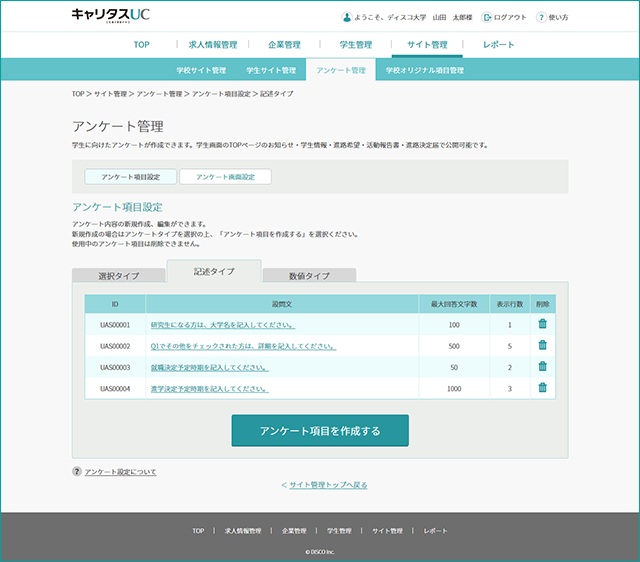This screenshot has width=640, height=562.
Task: Click アンケート項目設定 in breadcrumb
Action: (221, 94)
